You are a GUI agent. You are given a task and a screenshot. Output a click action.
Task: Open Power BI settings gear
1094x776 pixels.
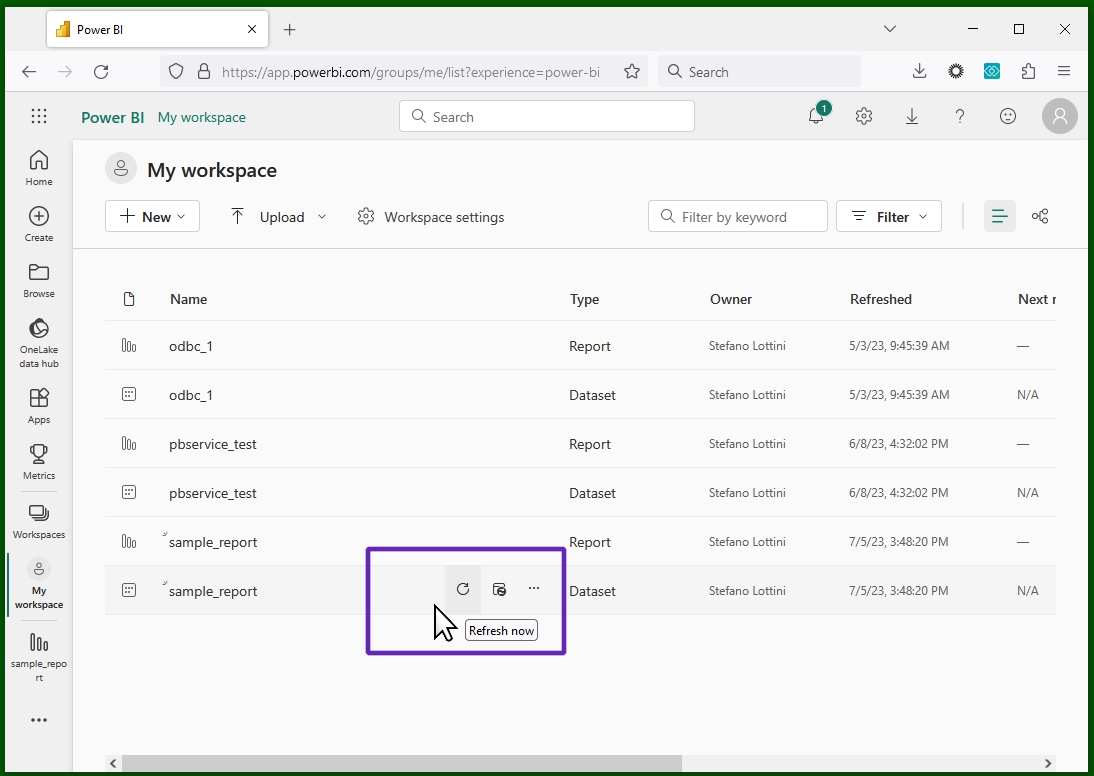point(864,116)
